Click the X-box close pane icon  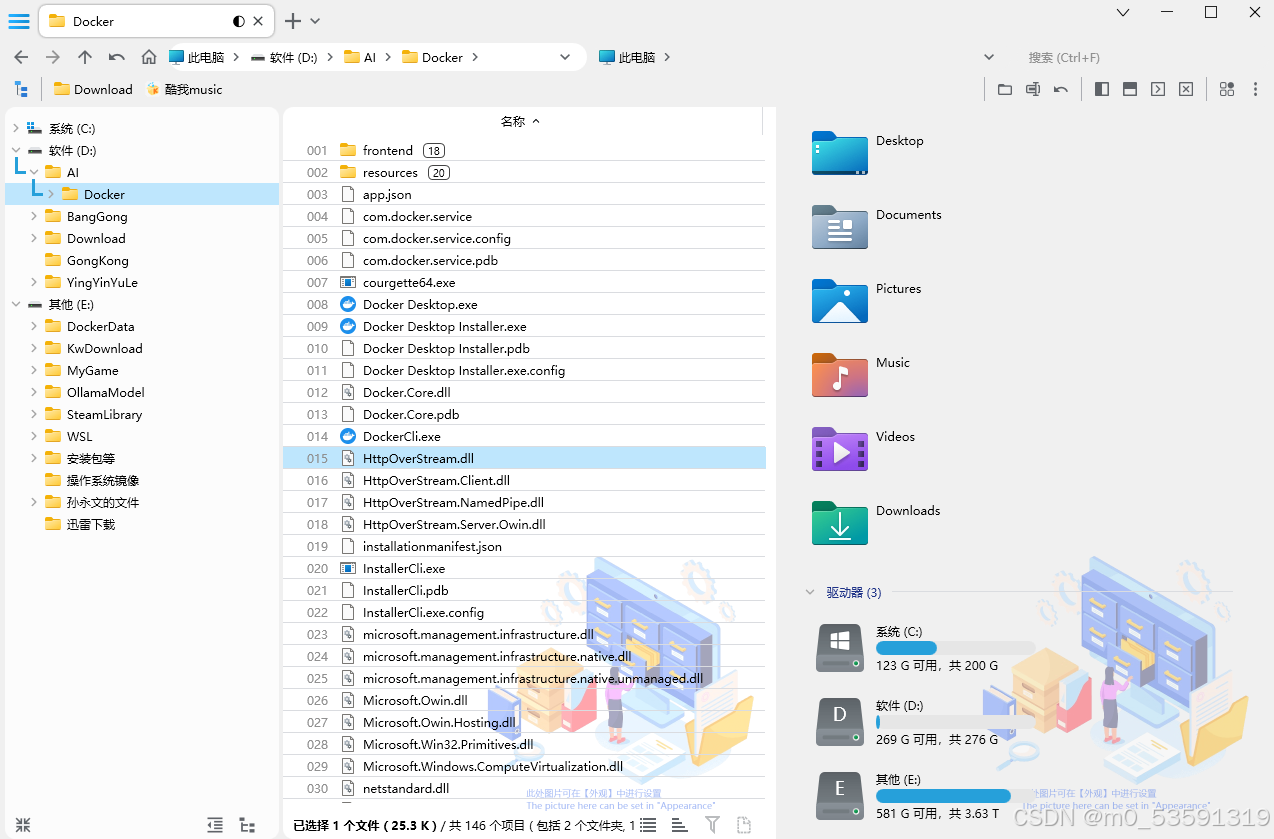[1186, 89]
